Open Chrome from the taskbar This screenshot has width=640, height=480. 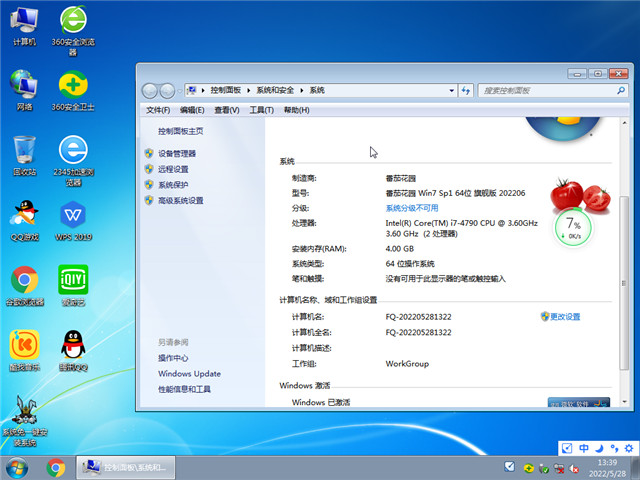pyautogui.click(x=56, y=468)
